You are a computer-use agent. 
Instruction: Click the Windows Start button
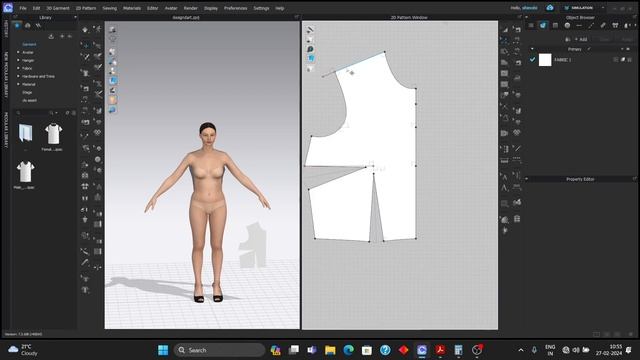(x=163, y=350)
